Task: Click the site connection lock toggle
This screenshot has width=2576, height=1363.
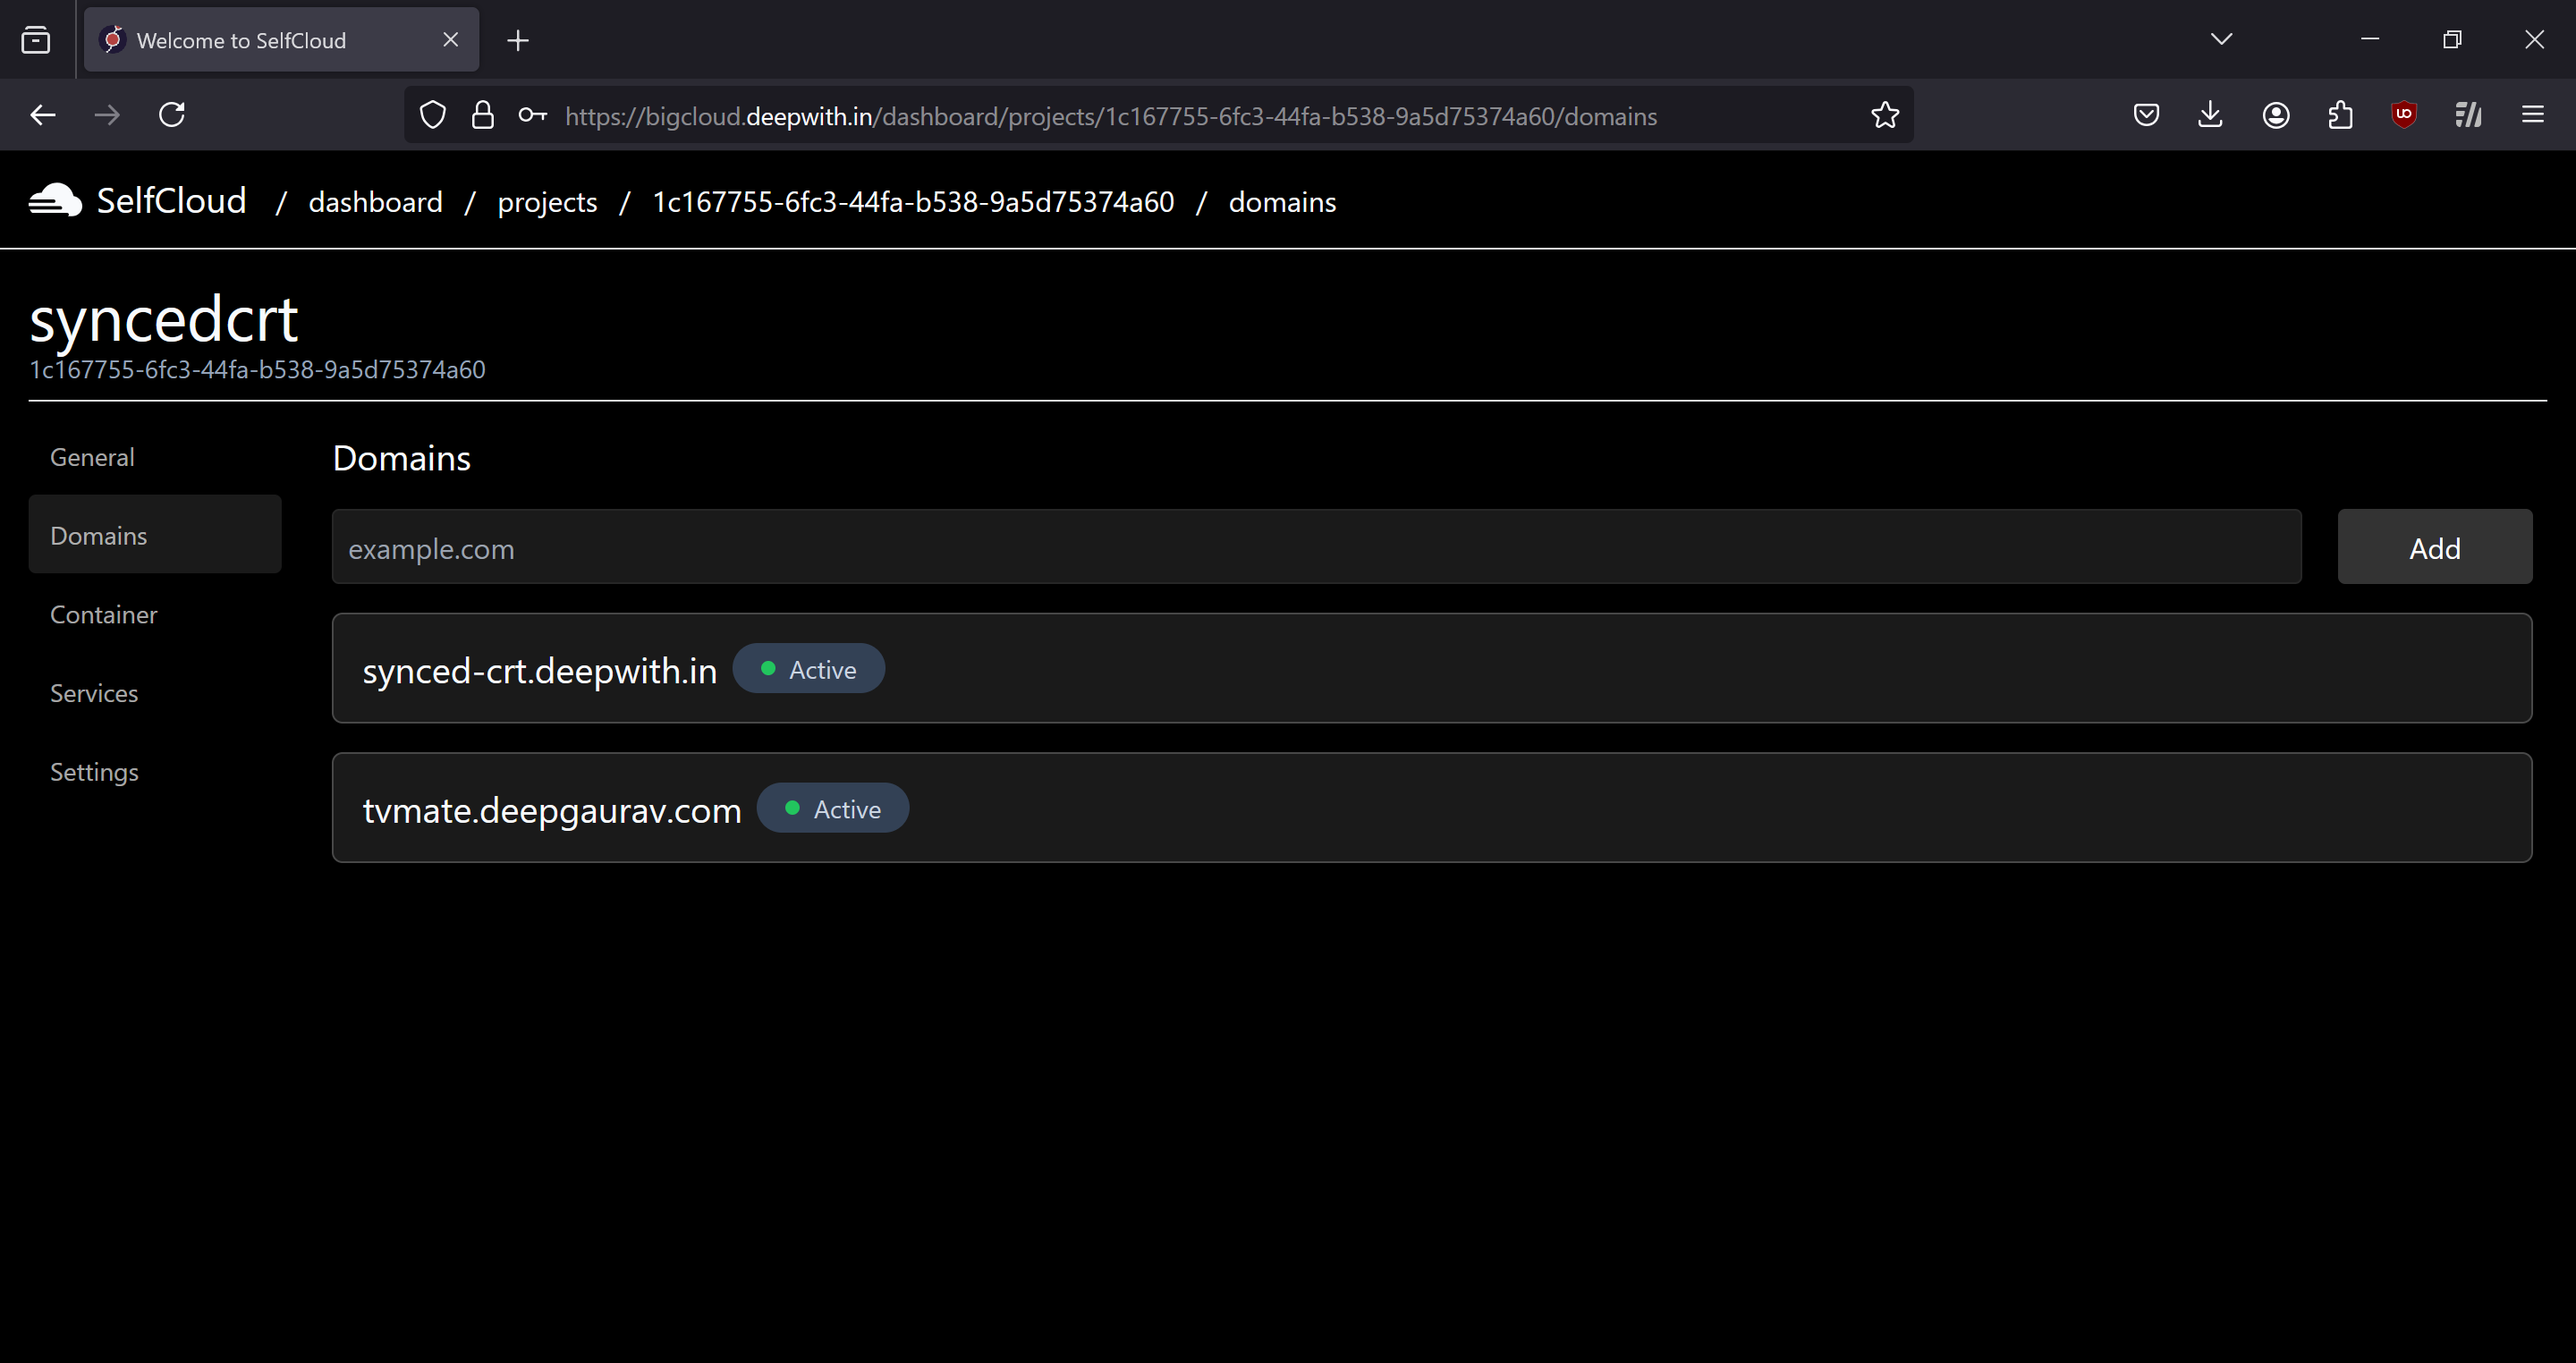Action: click(x=483, y=114)
